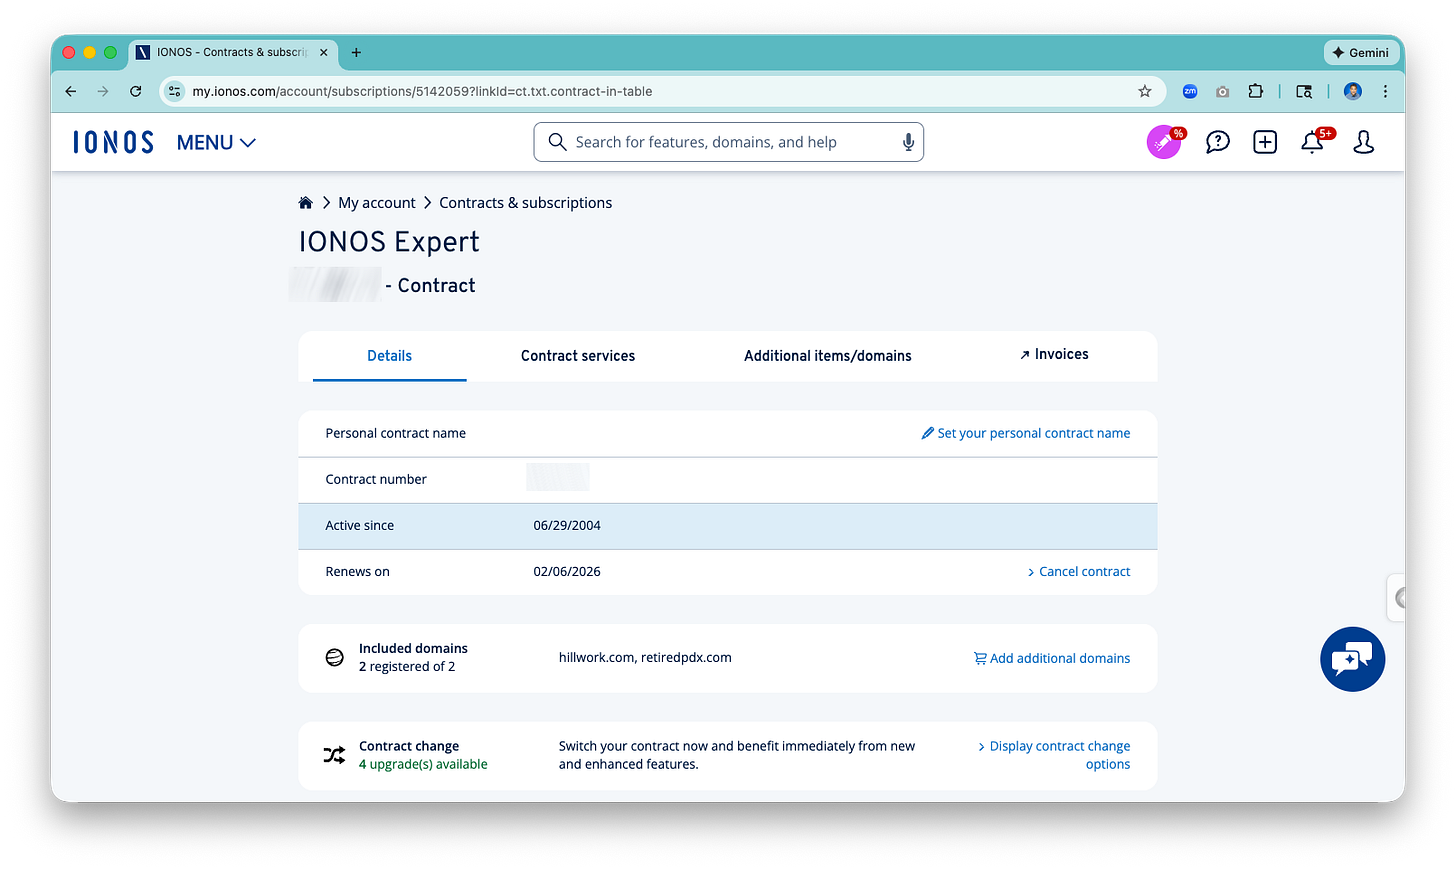This screenshot has height=869, width=1456.
Task: Open the floating AI chat assistant button
Action: (1352, 659)
